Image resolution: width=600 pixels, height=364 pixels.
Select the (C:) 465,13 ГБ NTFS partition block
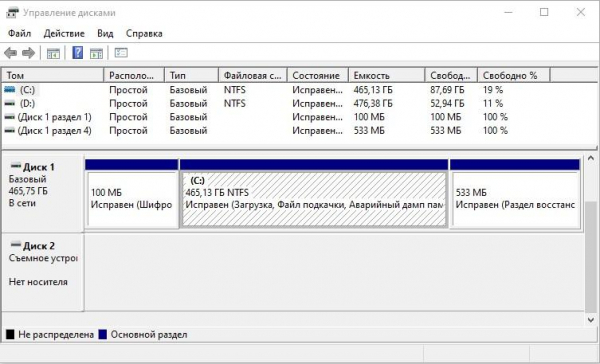pos(314,199)
